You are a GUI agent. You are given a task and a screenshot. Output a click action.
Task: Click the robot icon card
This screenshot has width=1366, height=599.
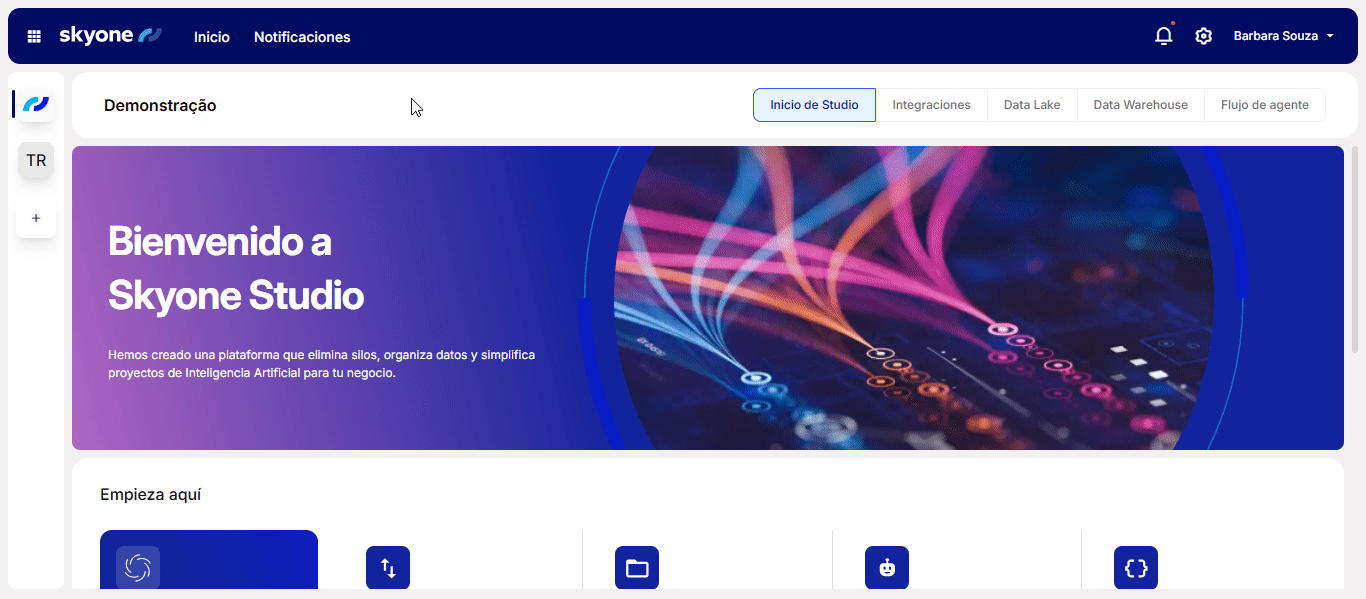click(887, 568)
